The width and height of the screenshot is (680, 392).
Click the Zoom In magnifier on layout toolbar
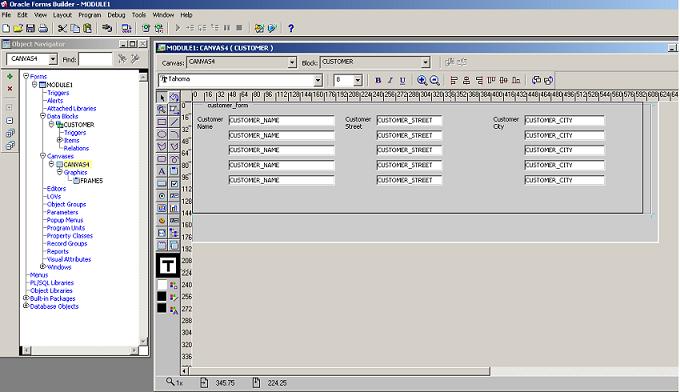pos(422,80)
